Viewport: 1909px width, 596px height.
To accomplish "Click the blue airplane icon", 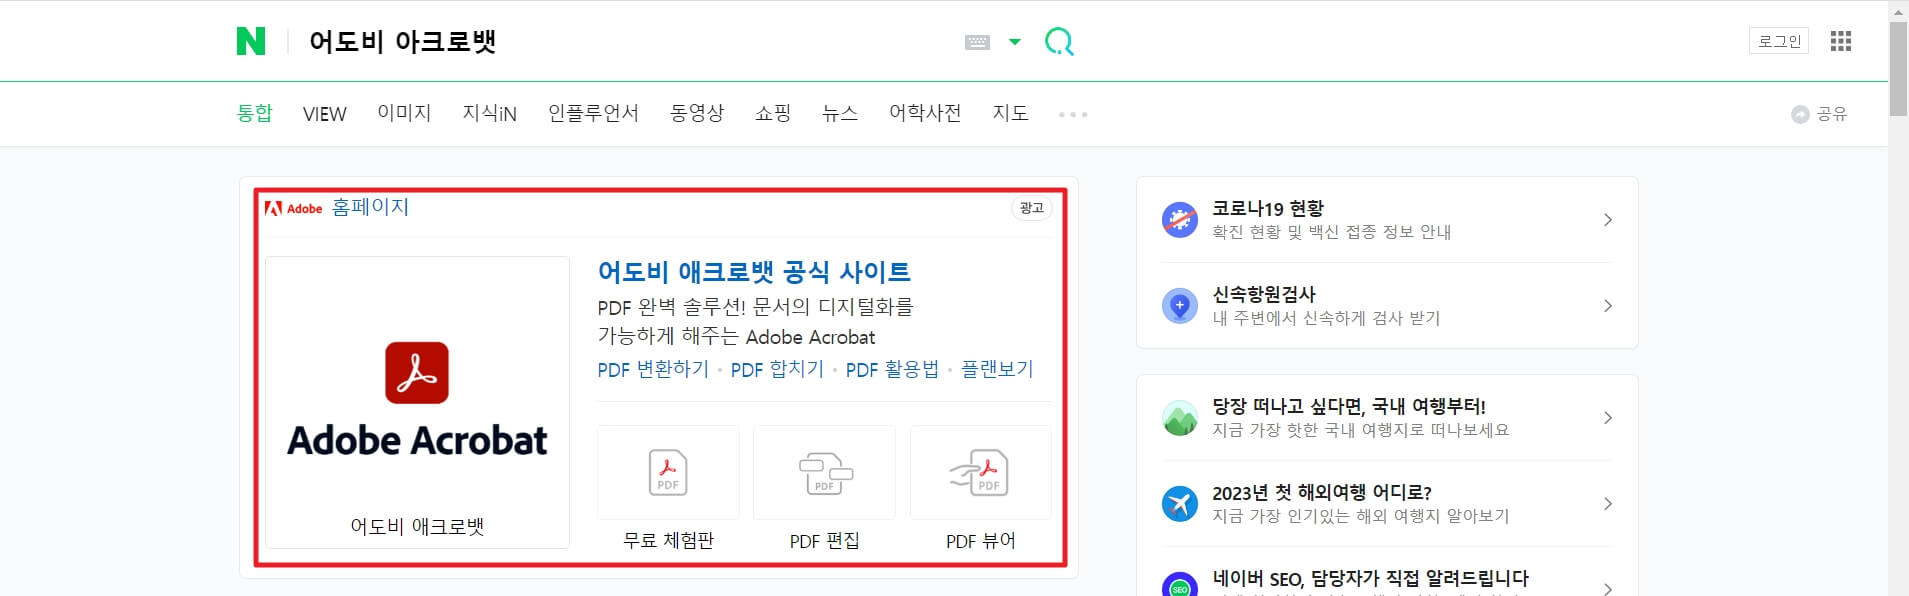I will coord(1180,504).
